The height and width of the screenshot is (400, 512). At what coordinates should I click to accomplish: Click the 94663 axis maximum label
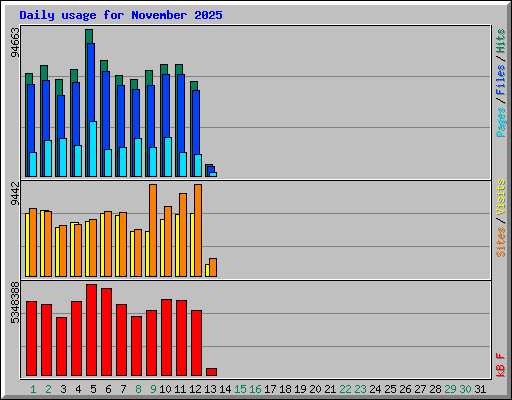point(15,43)
